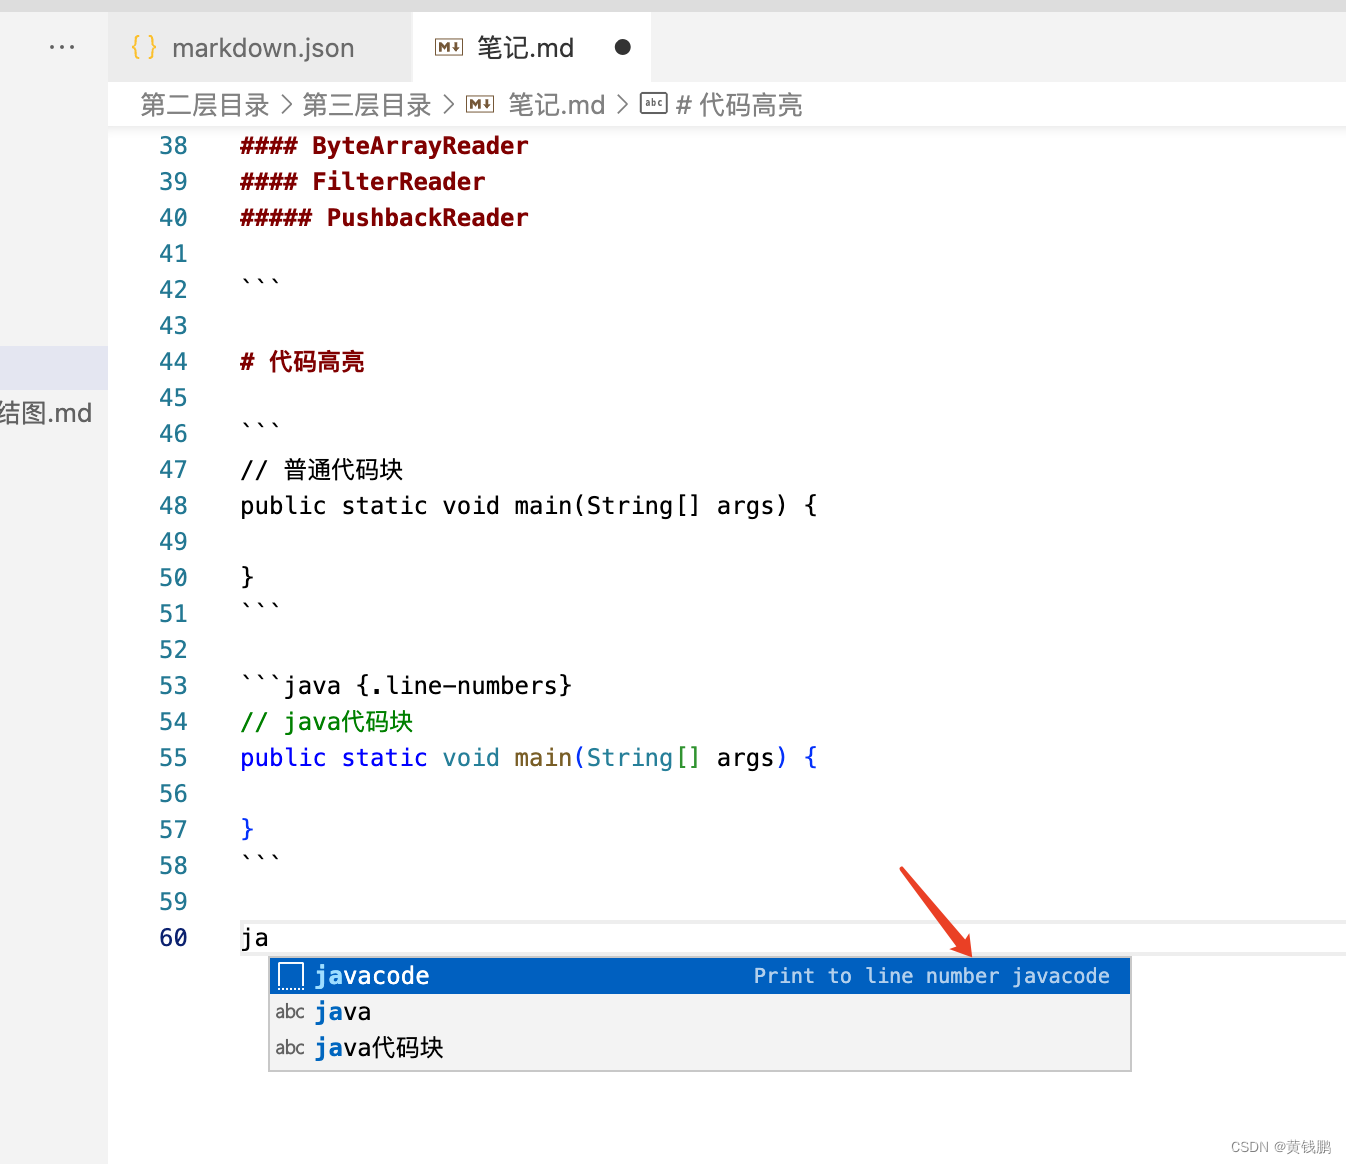Place cursor on #### ByteArrayReader heading
The height and width of the screenshot is (1164, 1346).
click(x=384, y=146)
